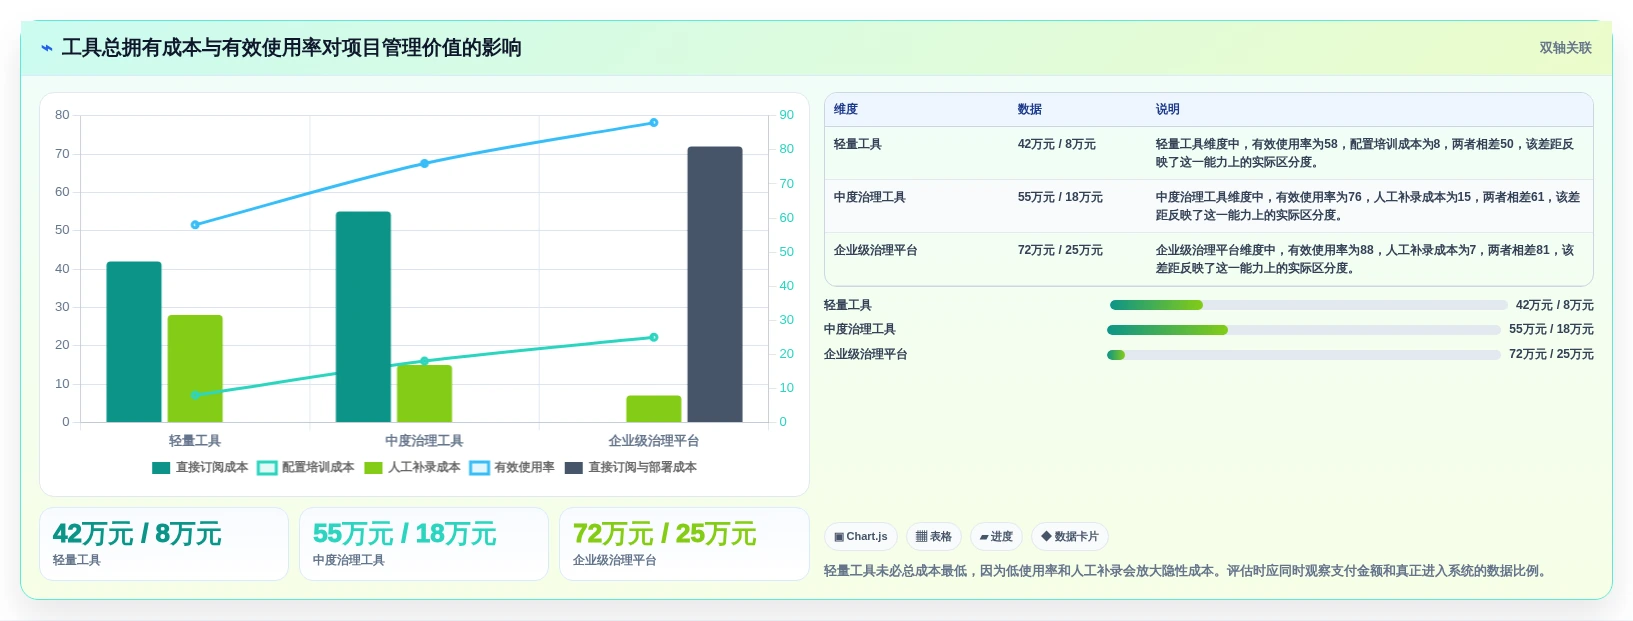Click the 42万元 / 8万元 data card

click(164, 544)
